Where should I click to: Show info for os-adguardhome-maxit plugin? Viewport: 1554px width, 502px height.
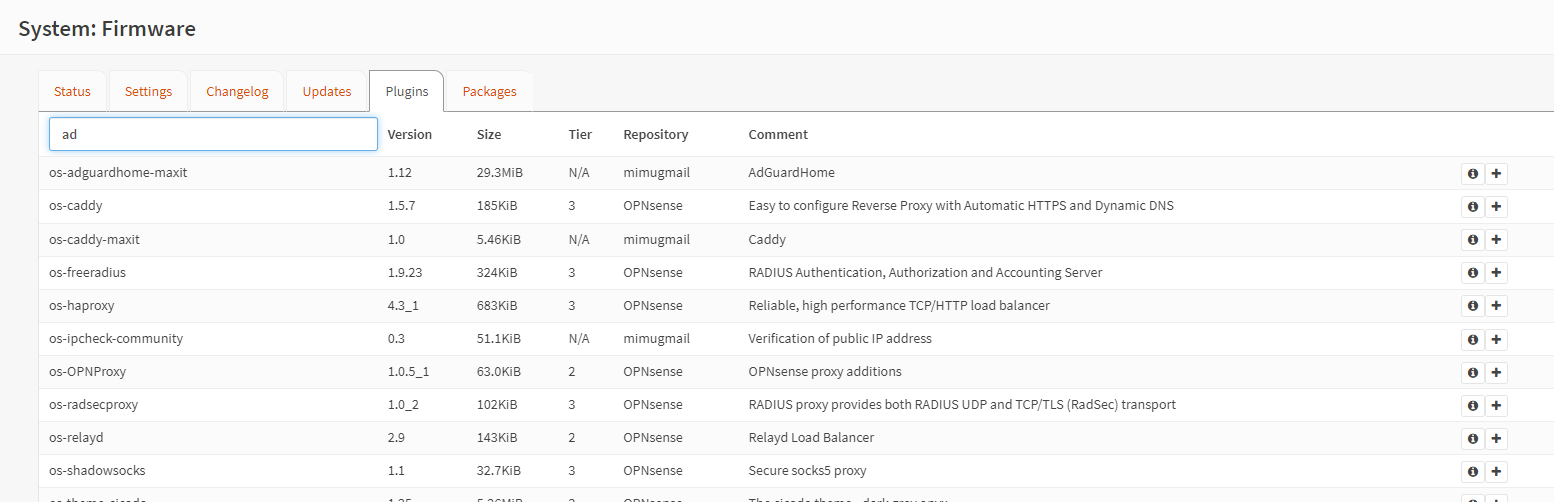point(1472,174)
